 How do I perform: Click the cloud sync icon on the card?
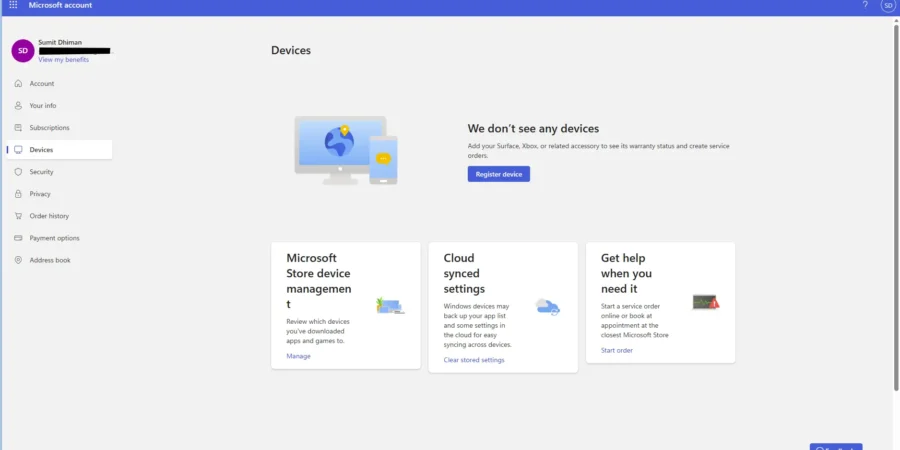548,307
